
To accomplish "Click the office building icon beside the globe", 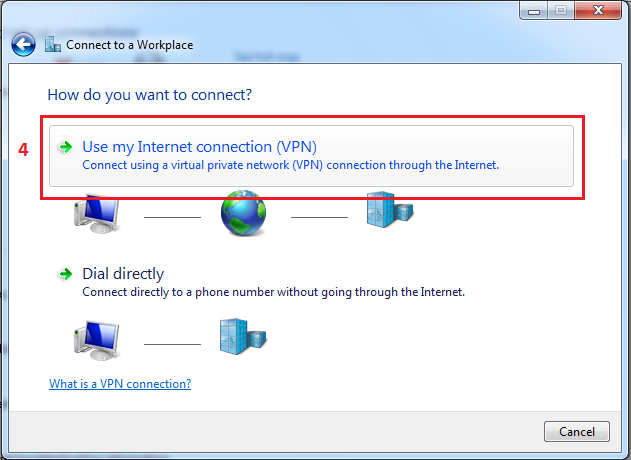I will [x=390, y=209].
